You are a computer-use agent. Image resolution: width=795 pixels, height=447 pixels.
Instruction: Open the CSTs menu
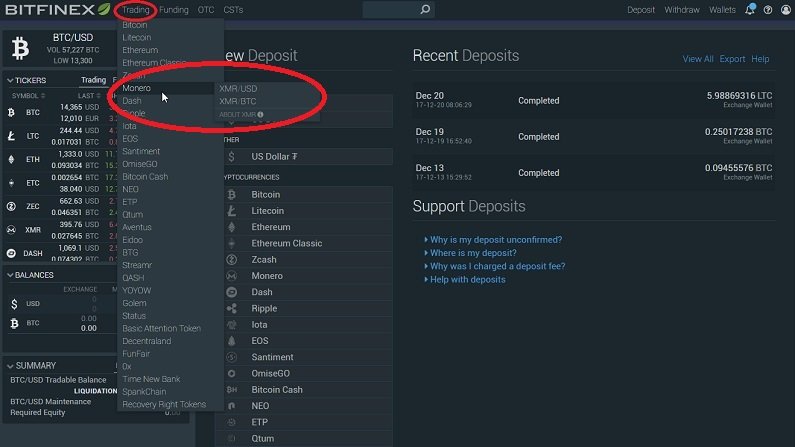point(233,10)
